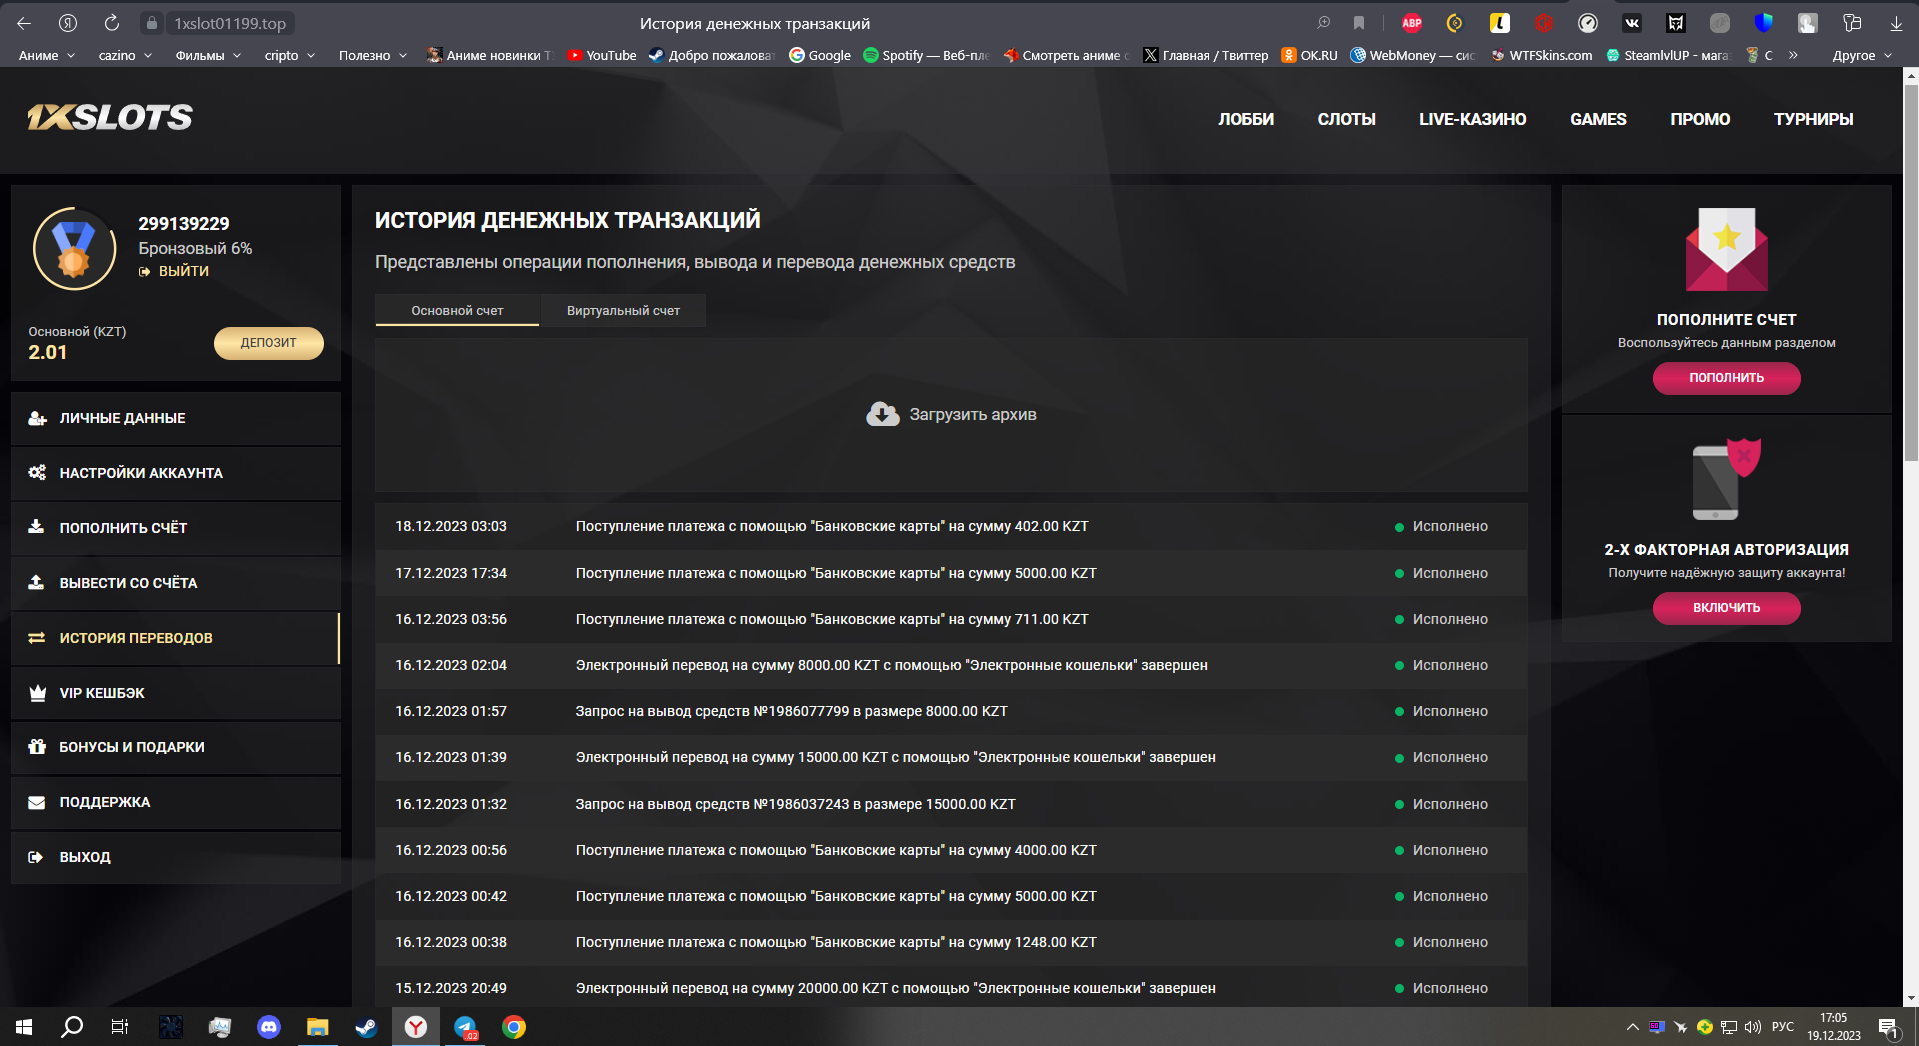The height and width of the screenshot is (1046, 1919).
Task: Open File Explorer from the taskbar
Action: tap(318, 1027)
